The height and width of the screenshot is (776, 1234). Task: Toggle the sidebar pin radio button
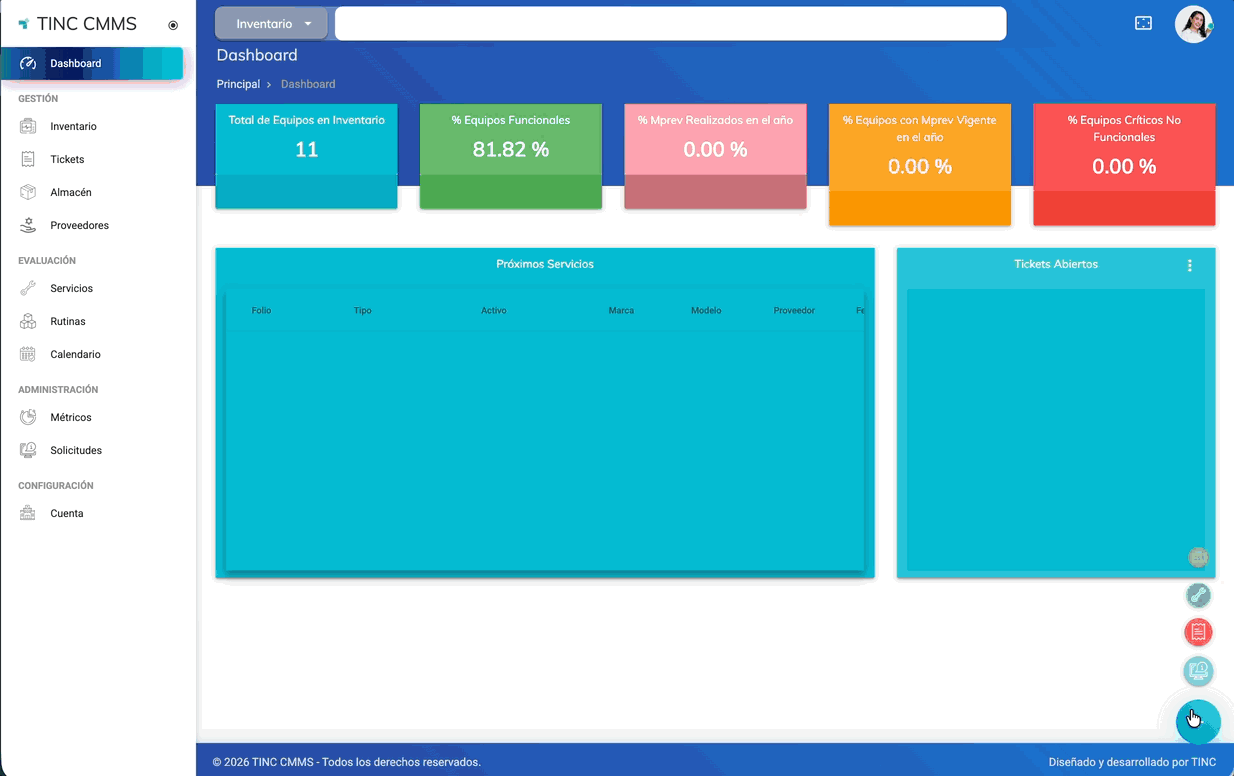point(173,25)
